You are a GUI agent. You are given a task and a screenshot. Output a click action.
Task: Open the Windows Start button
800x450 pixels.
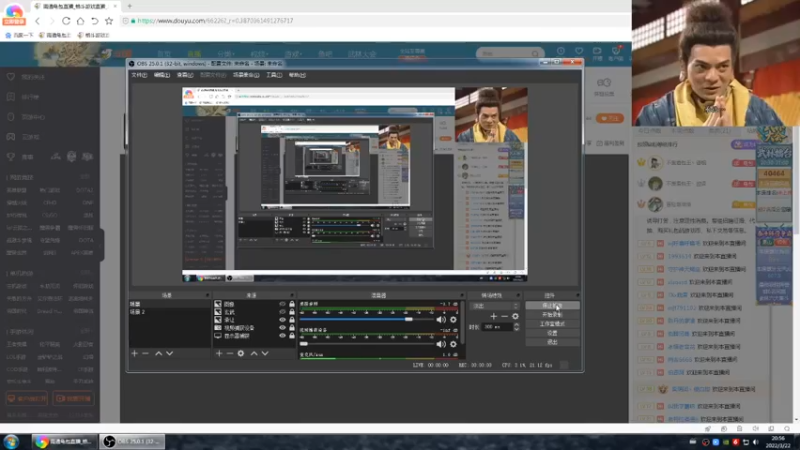click(11, 441)
